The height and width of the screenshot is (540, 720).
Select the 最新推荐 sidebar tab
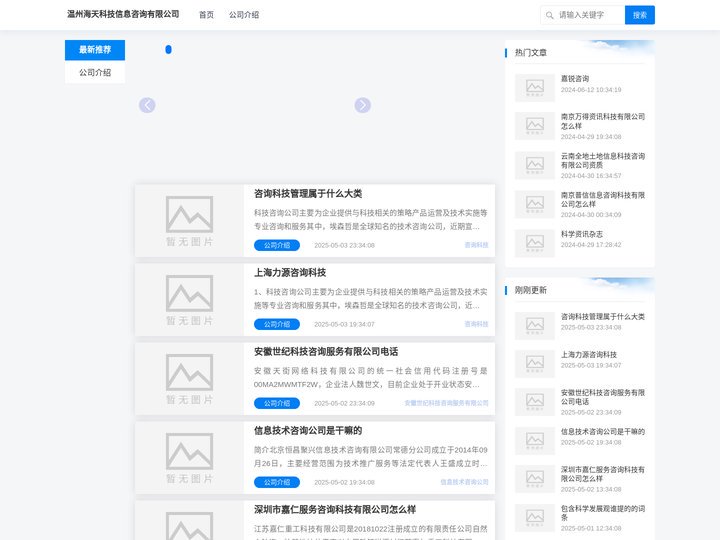(x=95, y=50)
